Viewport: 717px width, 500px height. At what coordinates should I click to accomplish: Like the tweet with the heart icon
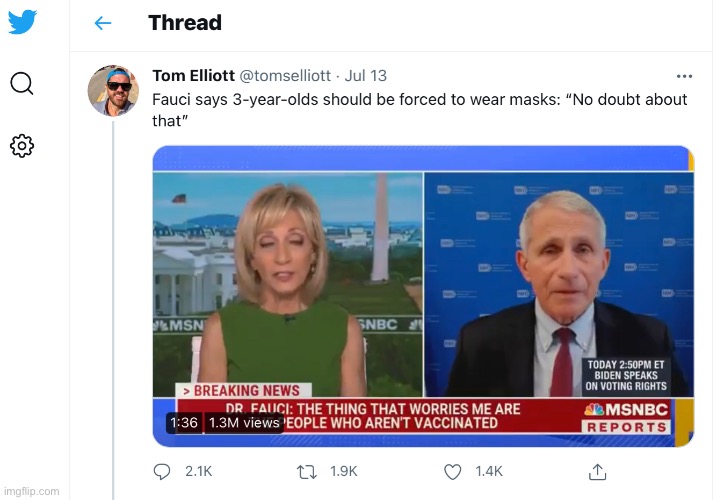click(452, 471)
